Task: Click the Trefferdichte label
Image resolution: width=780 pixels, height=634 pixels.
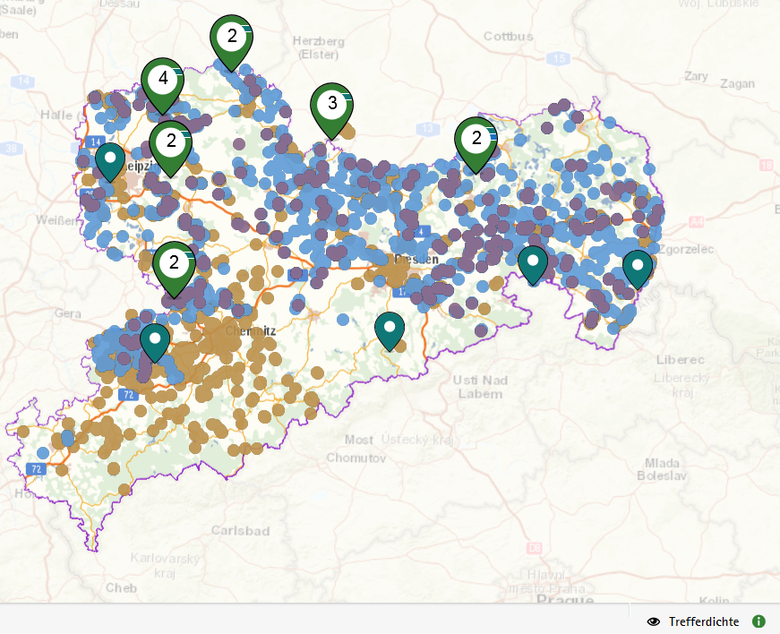Action: click(705, 621)
